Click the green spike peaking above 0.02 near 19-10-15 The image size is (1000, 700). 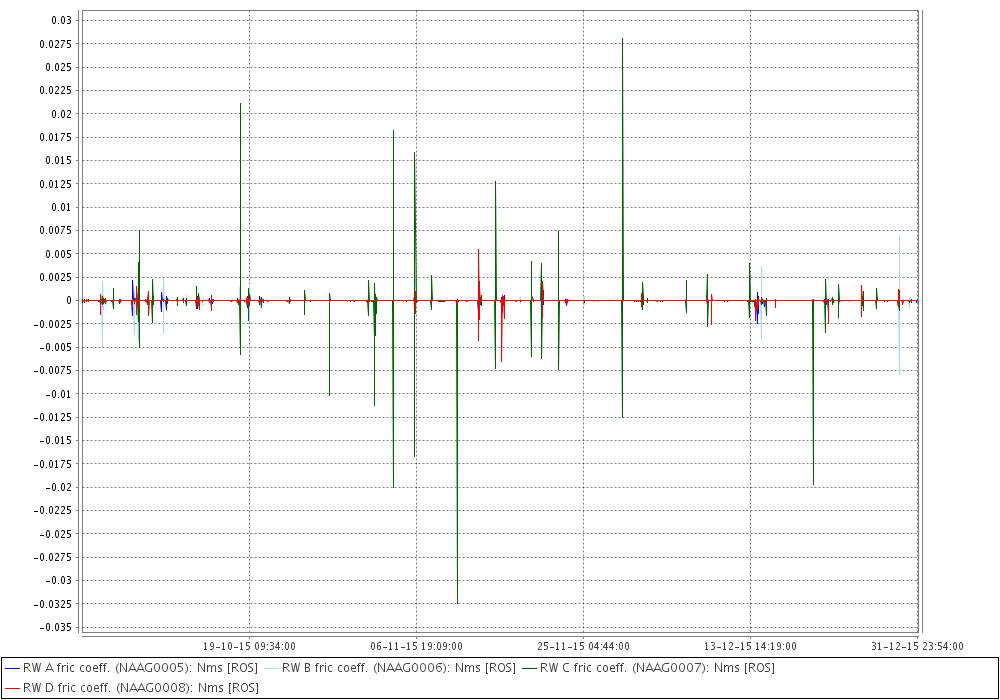coord(240,103)
